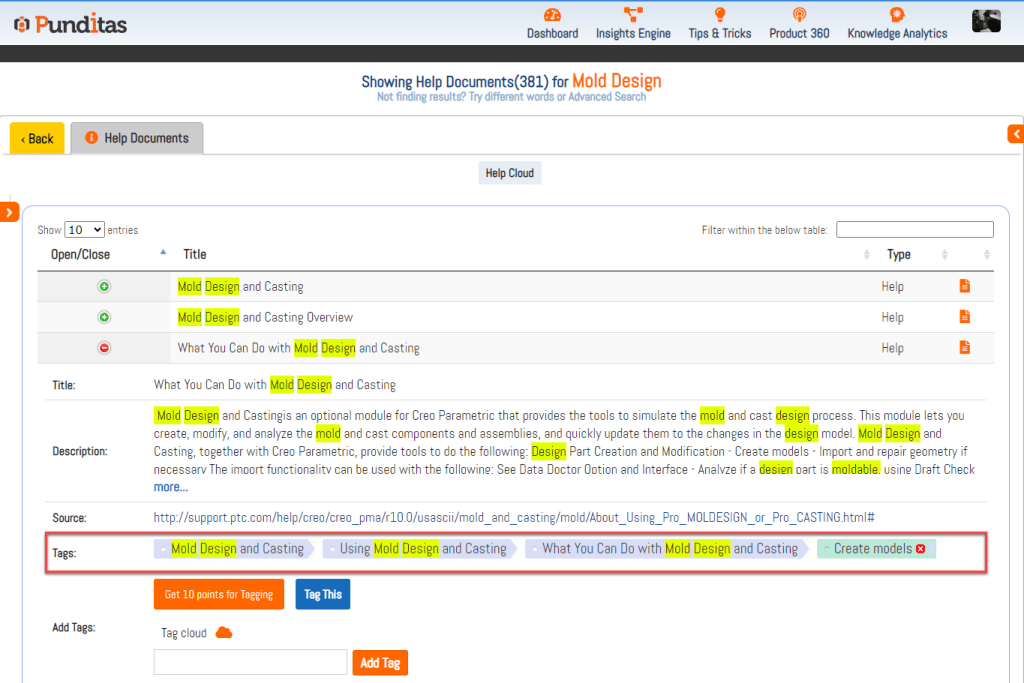The width and height of the screenshot is (1024, 683).
Task: Open the Dashboard gauge icon
Action: pyautogui.click(x=552, y=14)
